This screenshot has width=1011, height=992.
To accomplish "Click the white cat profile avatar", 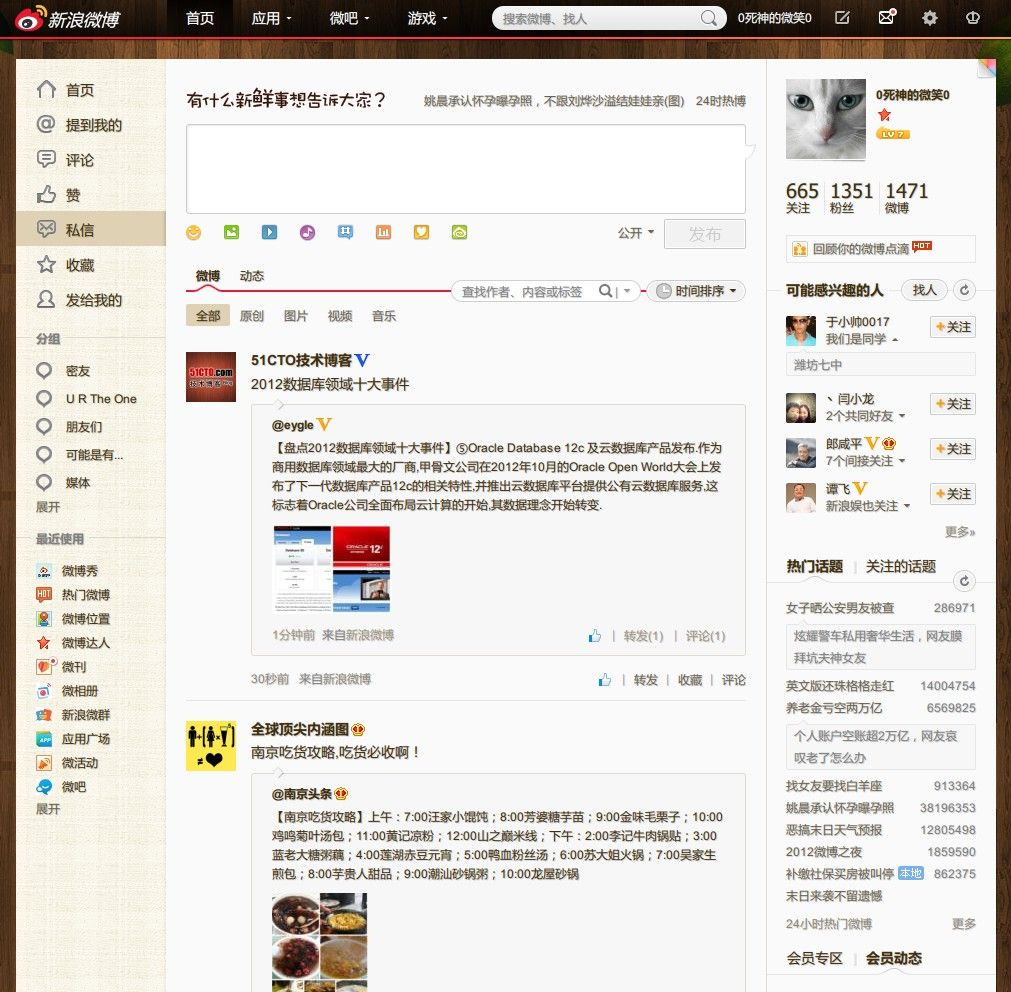I will click(825, 119).
